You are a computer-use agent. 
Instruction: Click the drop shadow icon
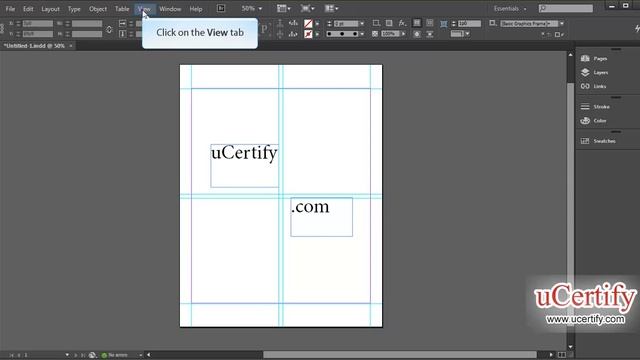click(x=389, y=23)
